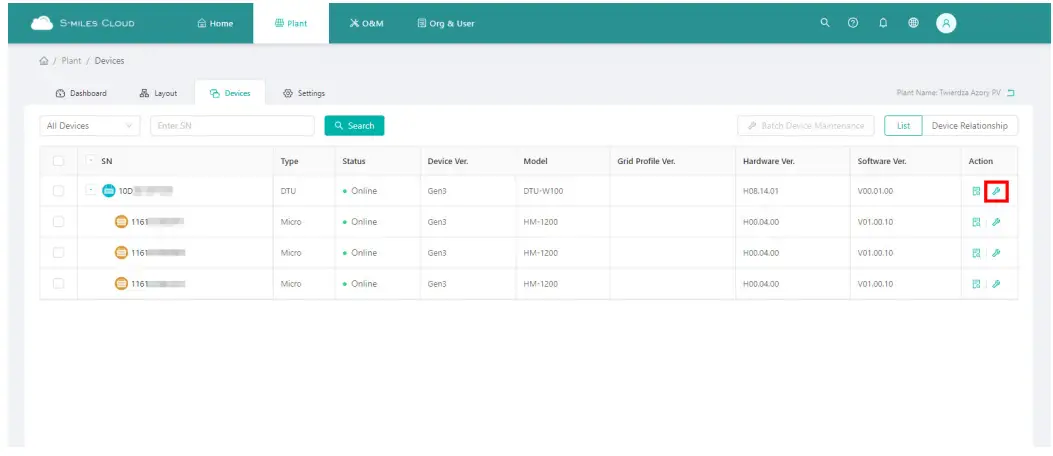1053x456 pixels.
Task: Toggle the select-all checkbox in table header
Action: [58, 161]
